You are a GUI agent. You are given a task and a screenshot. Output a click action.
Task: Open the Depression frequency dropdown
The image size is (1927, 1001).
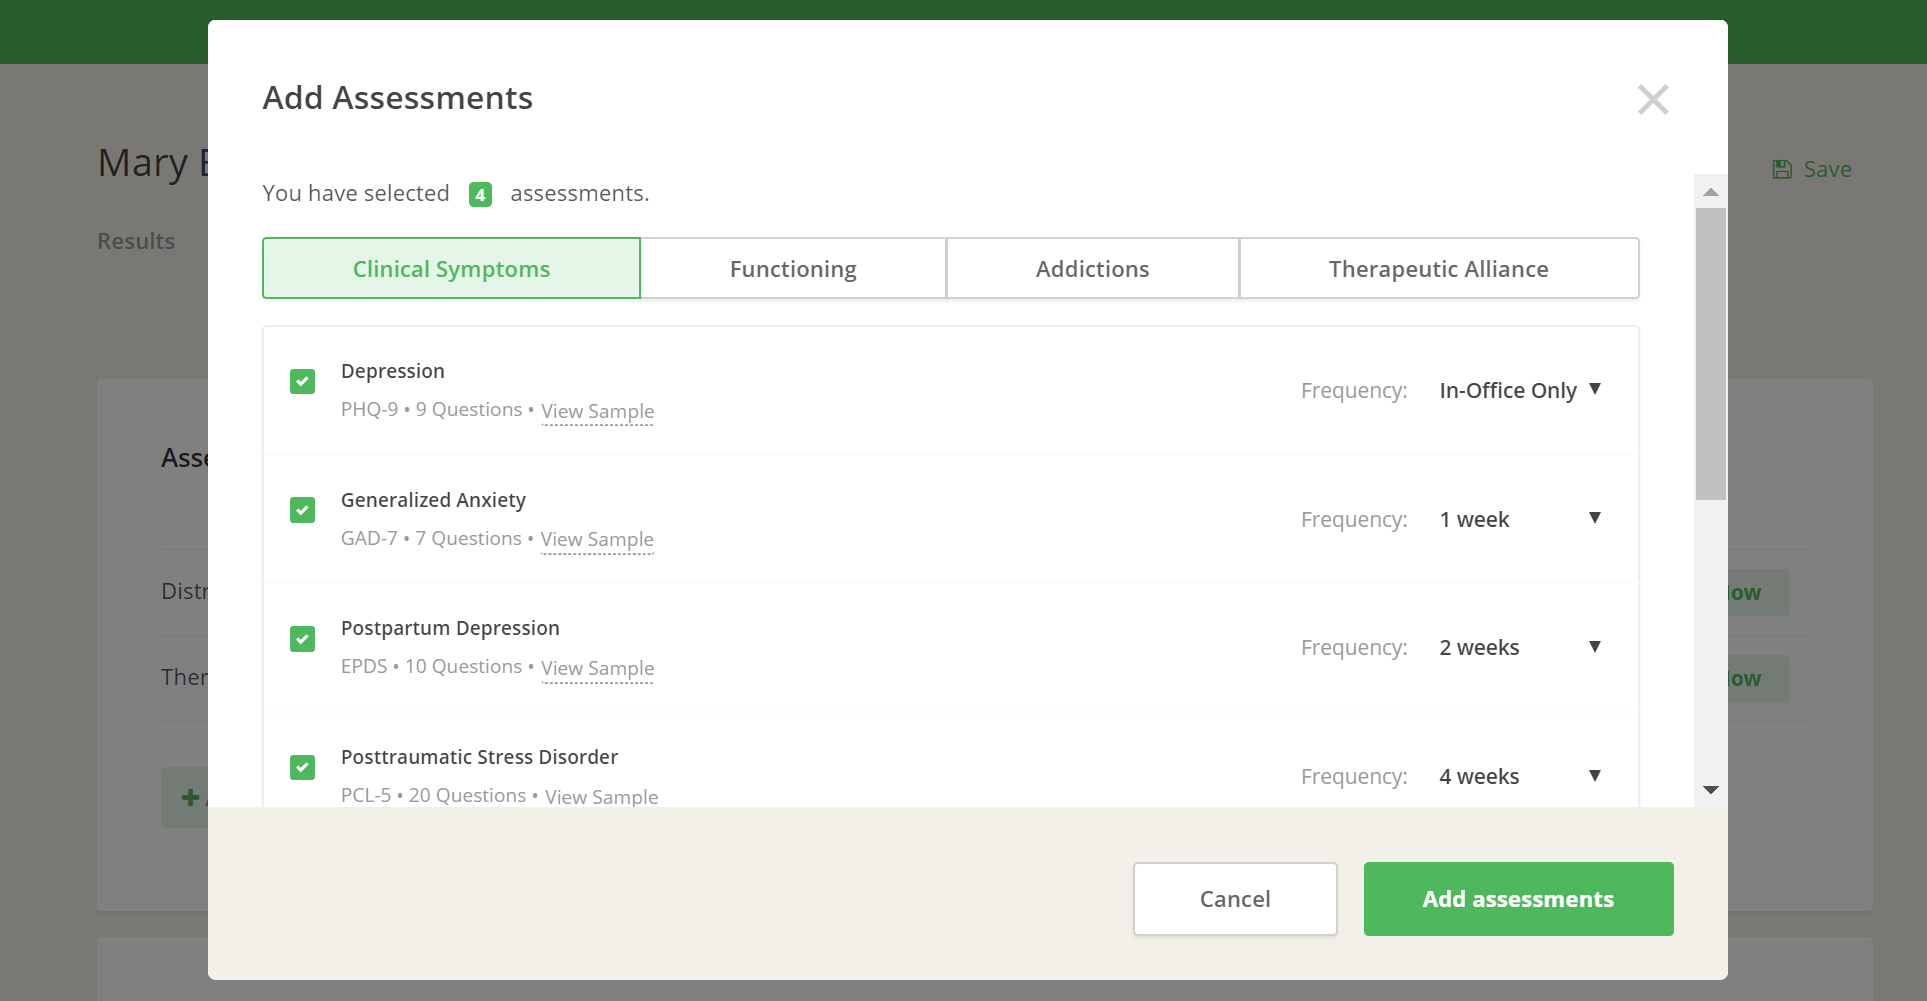(x=1520, y=390)
